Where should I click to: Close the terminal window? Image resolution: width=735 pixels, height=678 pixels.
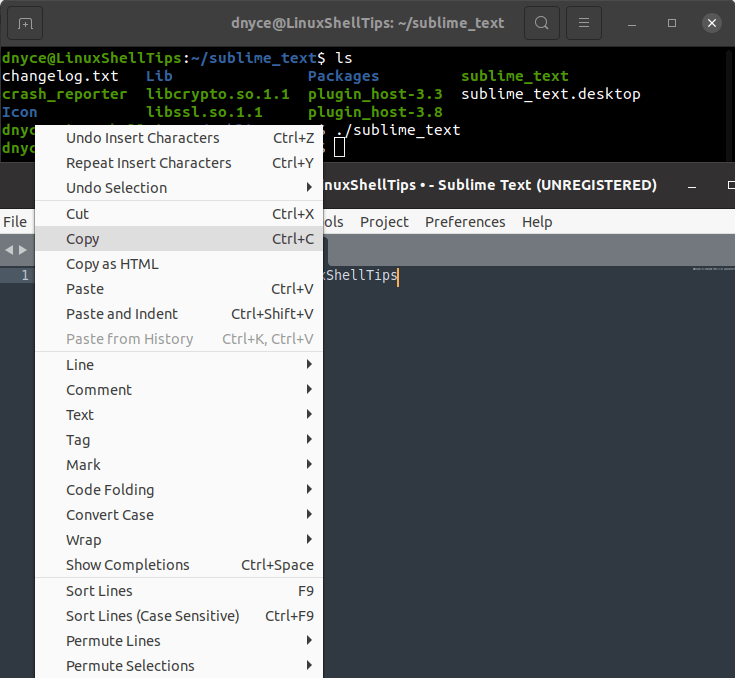click(712, 23)
